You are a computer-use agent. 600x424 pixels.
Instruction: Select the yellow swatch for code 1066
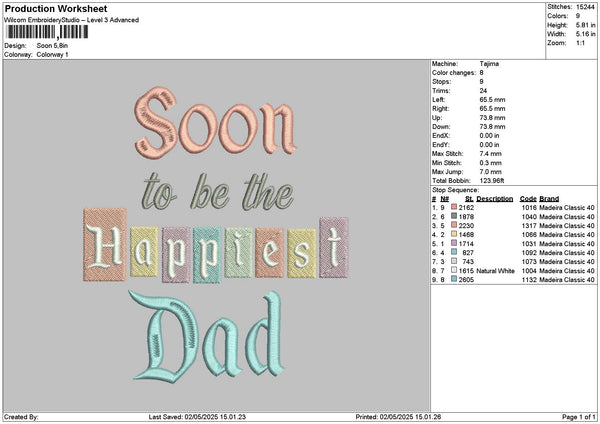[454, 233]
